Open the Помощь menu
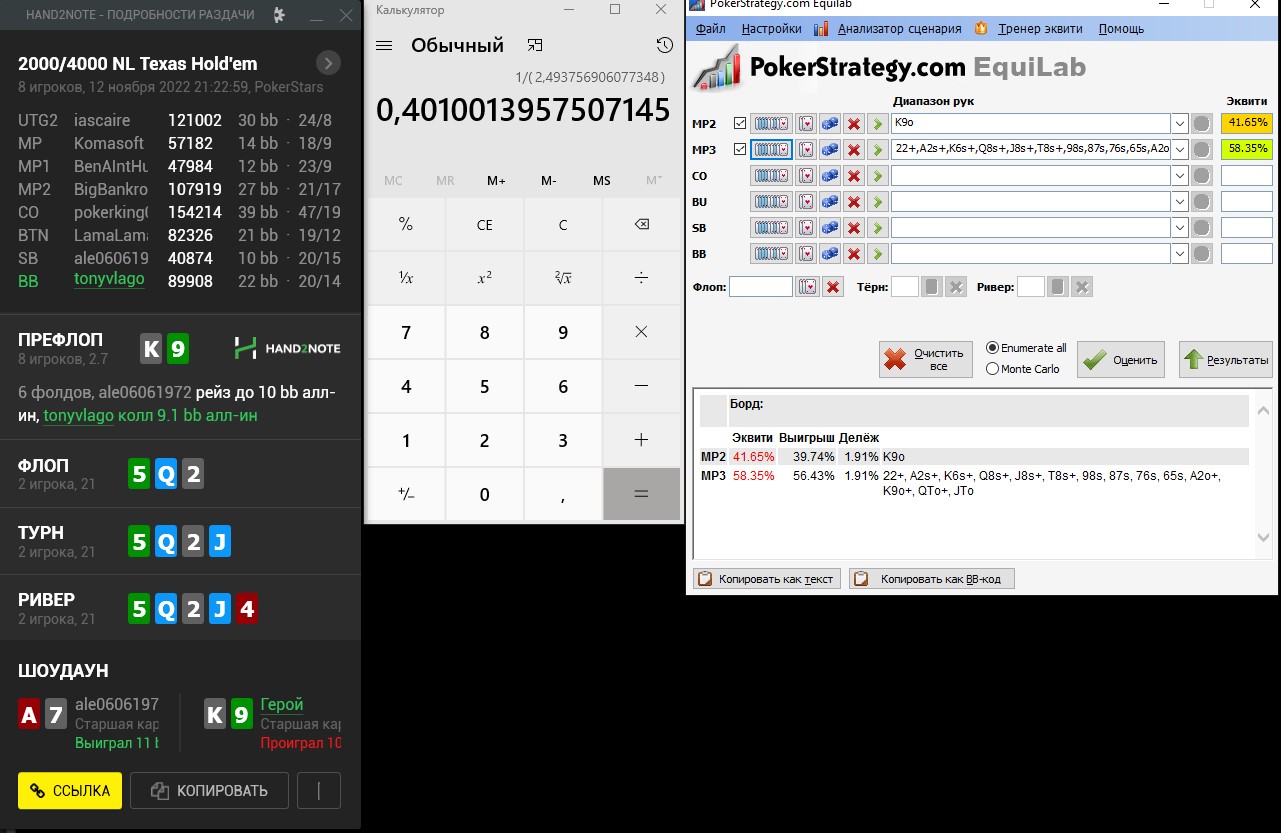1281x833 pixels. pos(1121,29)
